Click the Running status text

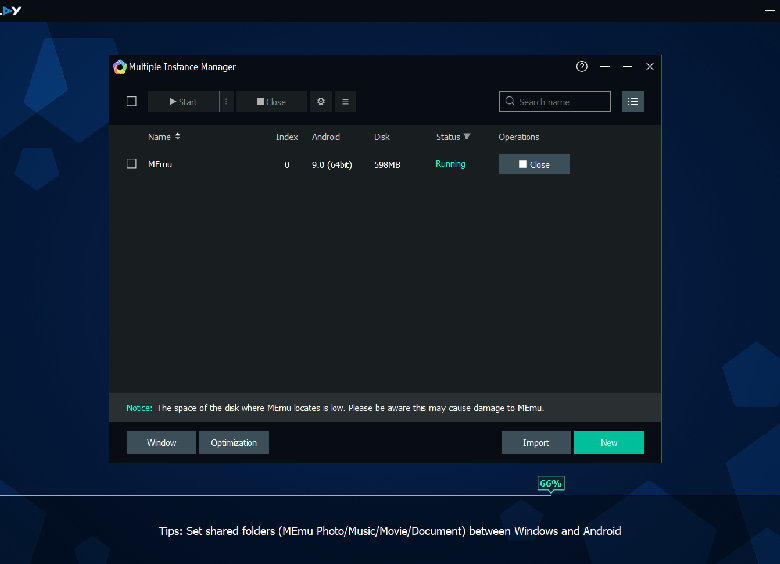point(450,164)
